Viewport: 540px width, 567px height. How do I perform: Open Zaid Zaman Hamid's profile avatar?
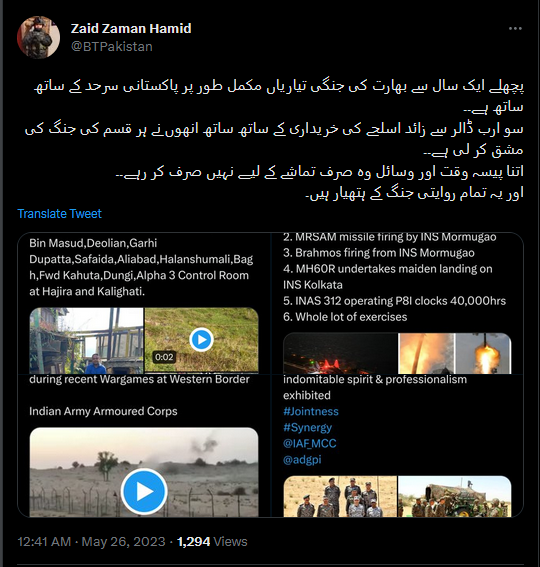38,37
